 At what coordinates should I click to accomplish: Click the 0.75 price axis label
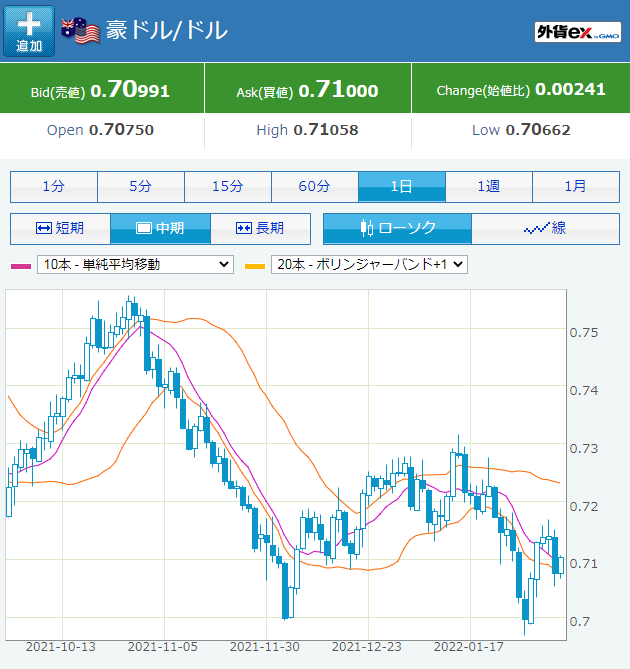pos(584,332)
